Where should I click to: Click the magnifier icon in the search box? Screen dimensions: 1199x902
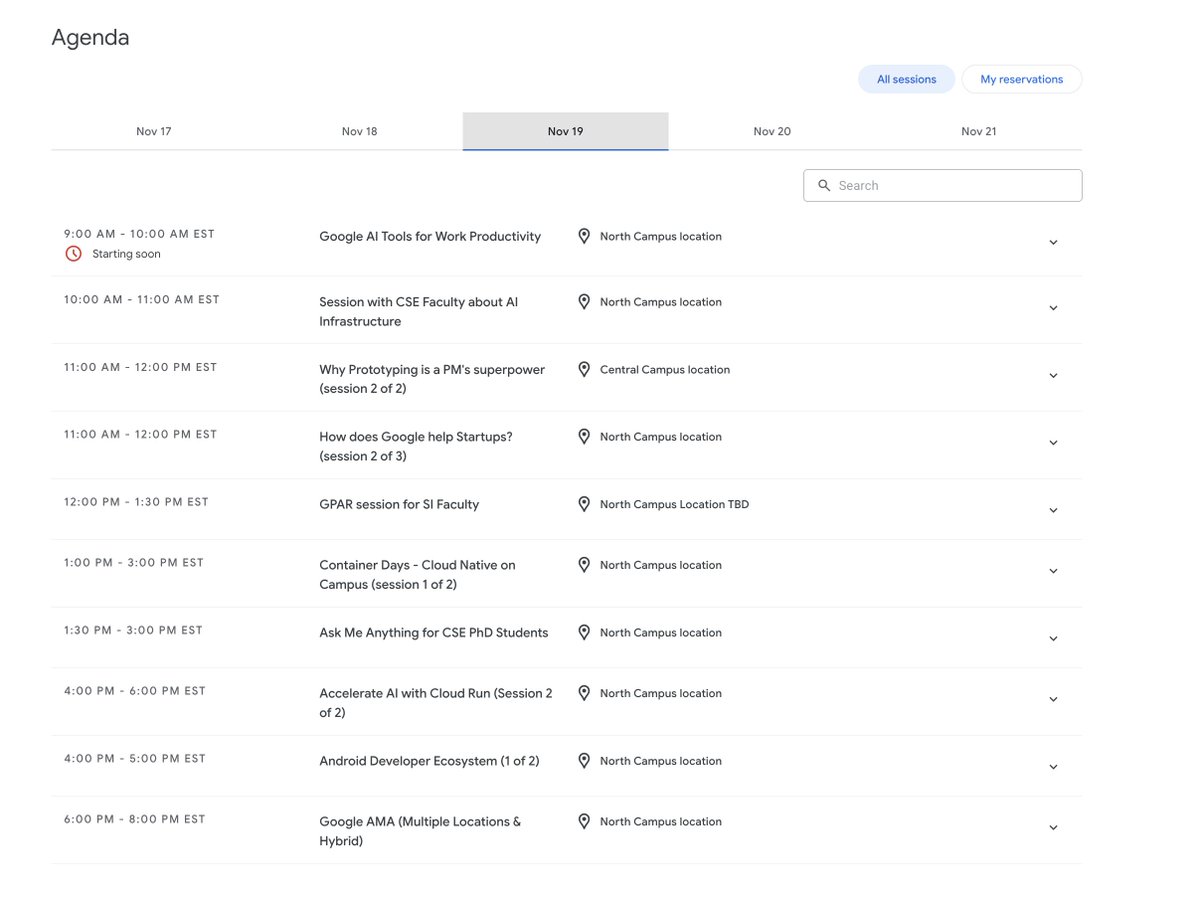(x=824, y=186)
